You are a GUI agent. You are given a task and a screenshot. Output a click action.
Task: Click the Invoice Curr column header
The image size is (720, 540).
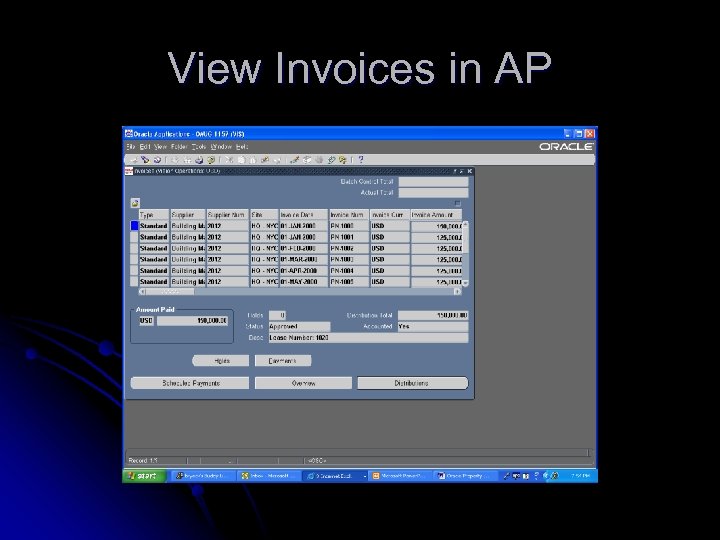[x=389, y=214]
